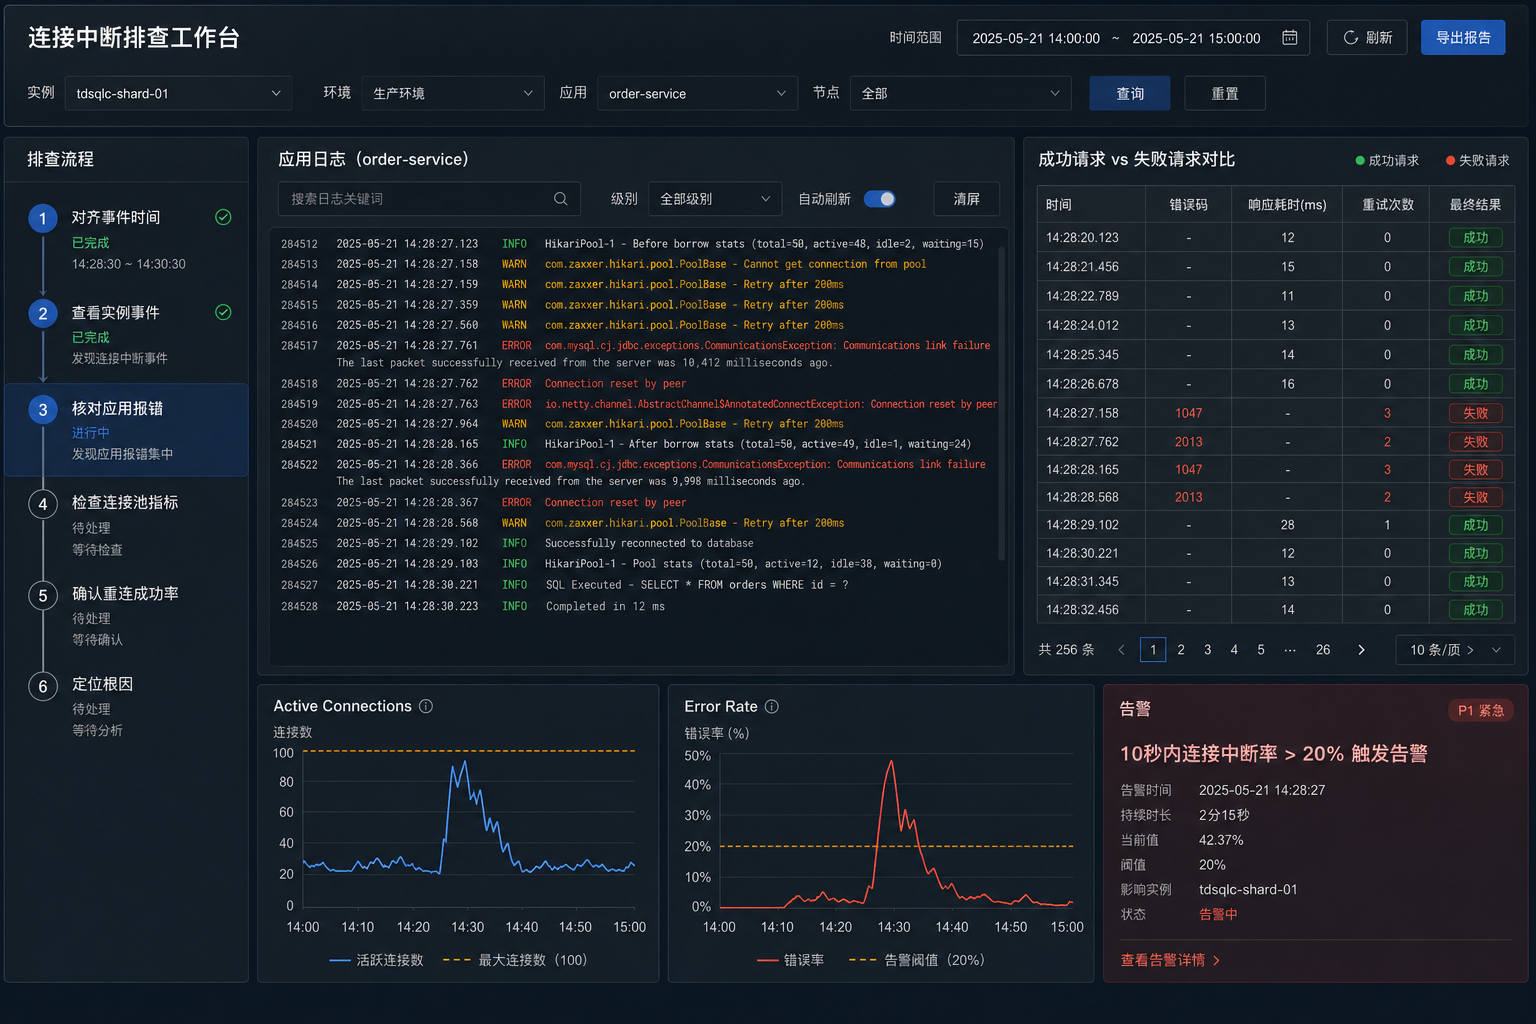Click step 6 number circle
This screenshot has width=1536, height=1024.
tap(43, 686)
